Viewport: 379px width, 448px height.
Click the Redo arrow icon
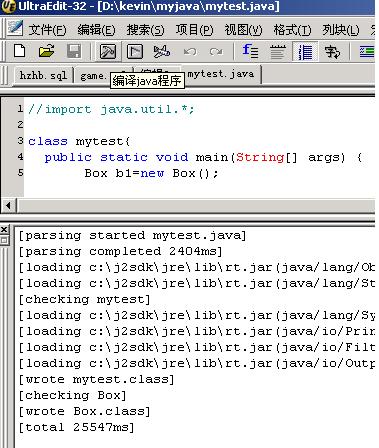coord(216,52)
